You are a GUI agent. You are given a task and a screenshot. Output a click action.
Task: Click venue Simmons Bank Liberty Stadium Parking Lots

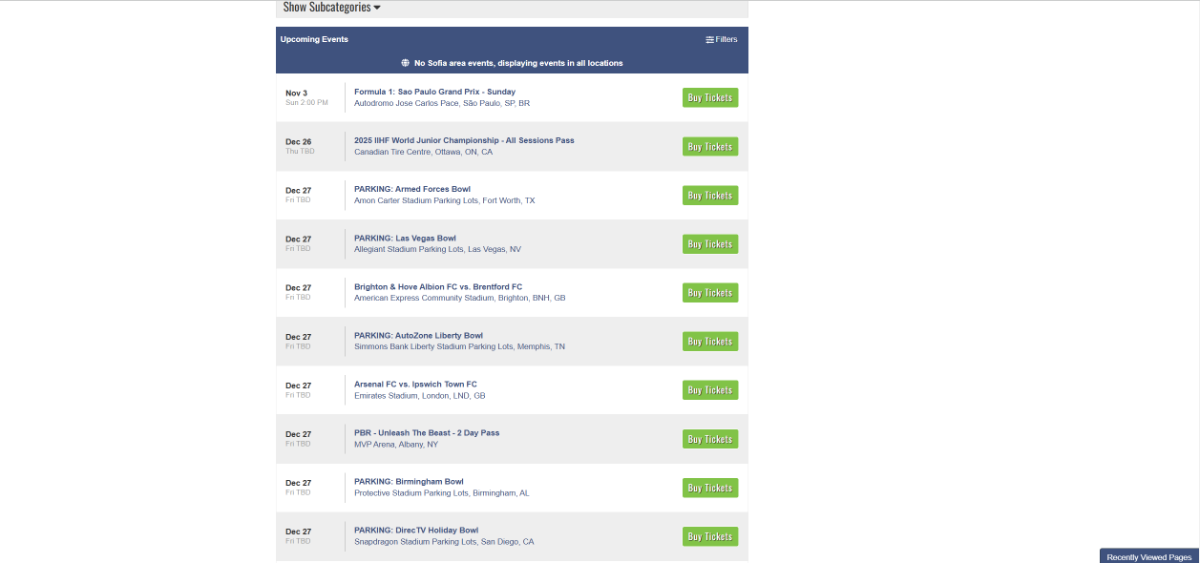459,347
